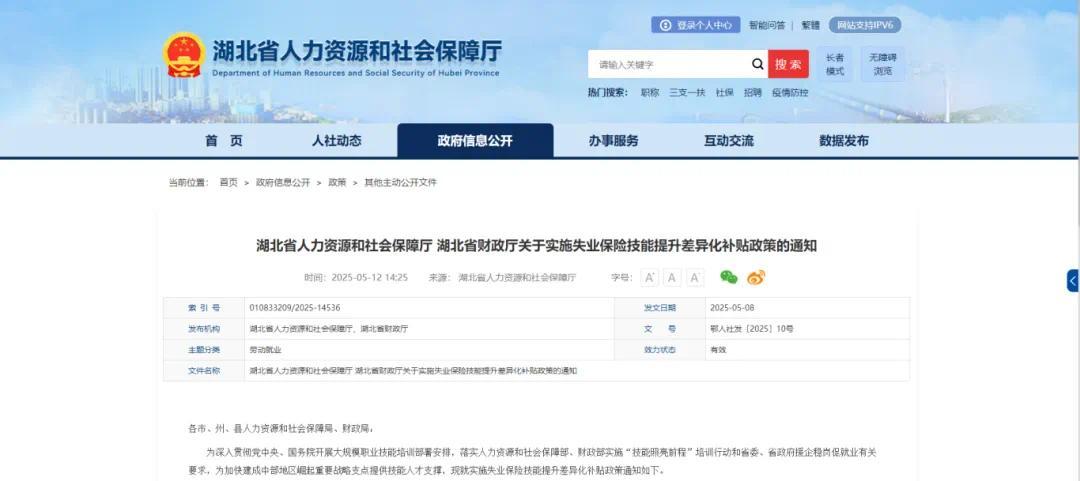The height and width of the screenshot is (481, 1080).
Task: Click the 文号 label cell
Action: (660, 329)
